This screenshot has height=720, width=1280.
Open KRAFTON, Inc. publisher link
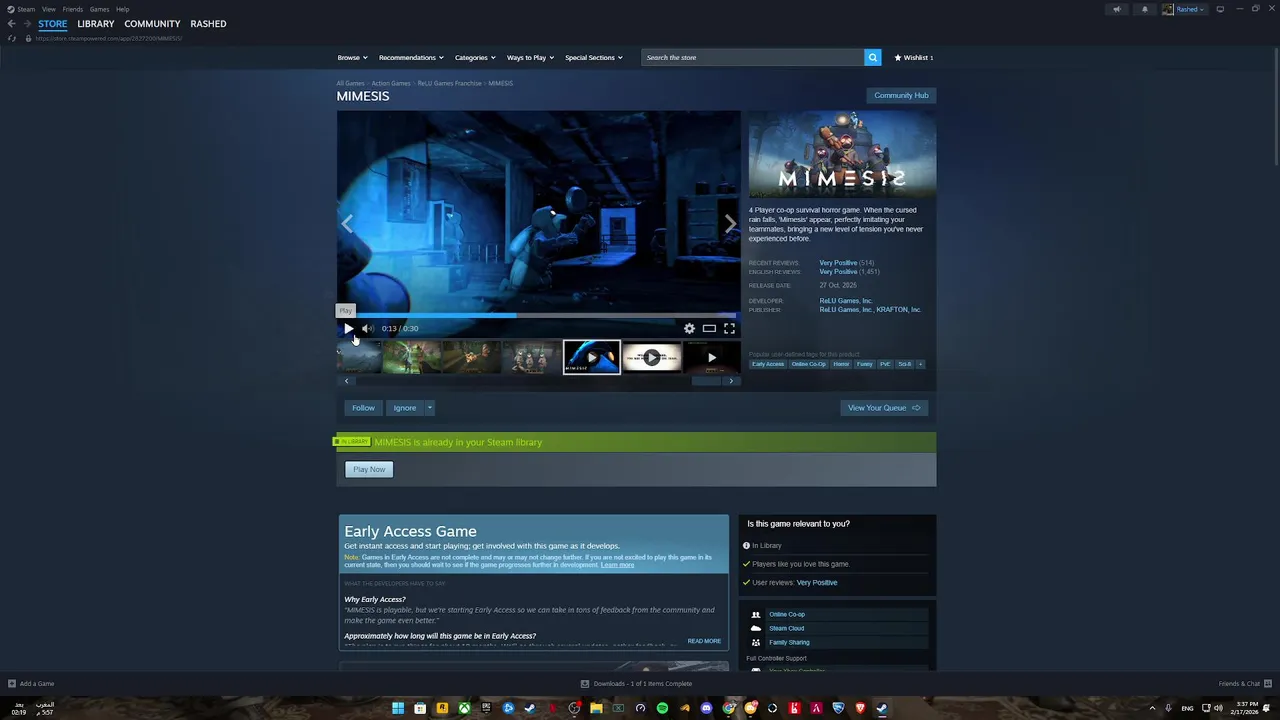pyautogui.click(x=899, y=310)
